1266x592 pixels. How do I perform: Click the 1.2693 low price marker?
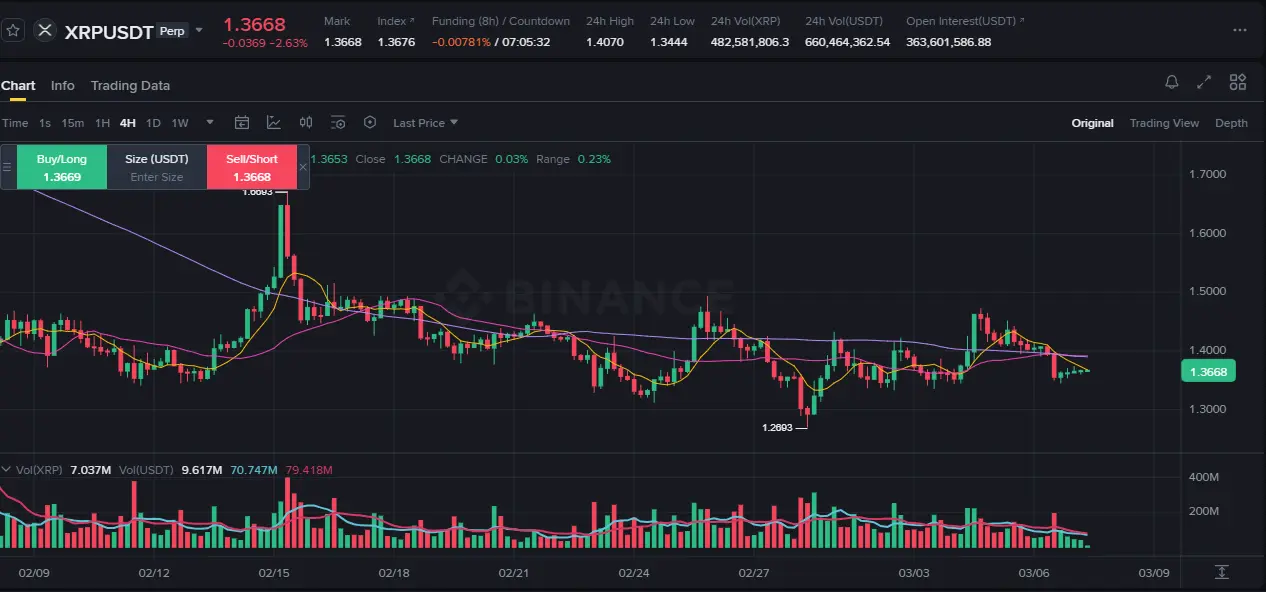(778, 427)
